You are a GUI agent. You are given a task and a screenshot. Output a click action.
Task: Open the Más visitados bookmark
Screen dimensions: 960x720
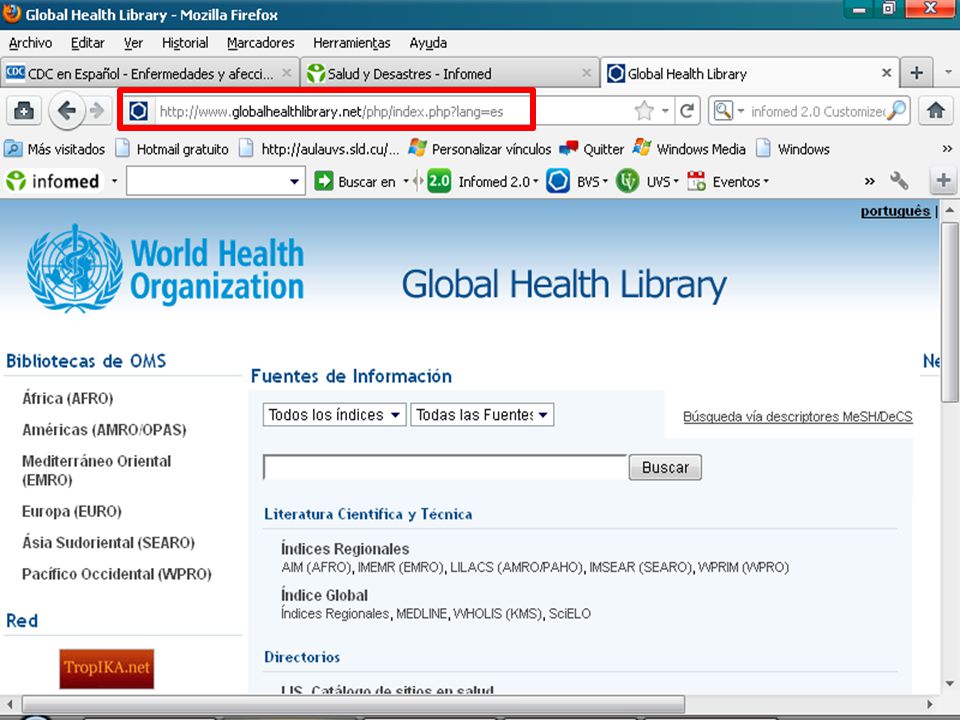pyautogui.click(x=54, y=149)
